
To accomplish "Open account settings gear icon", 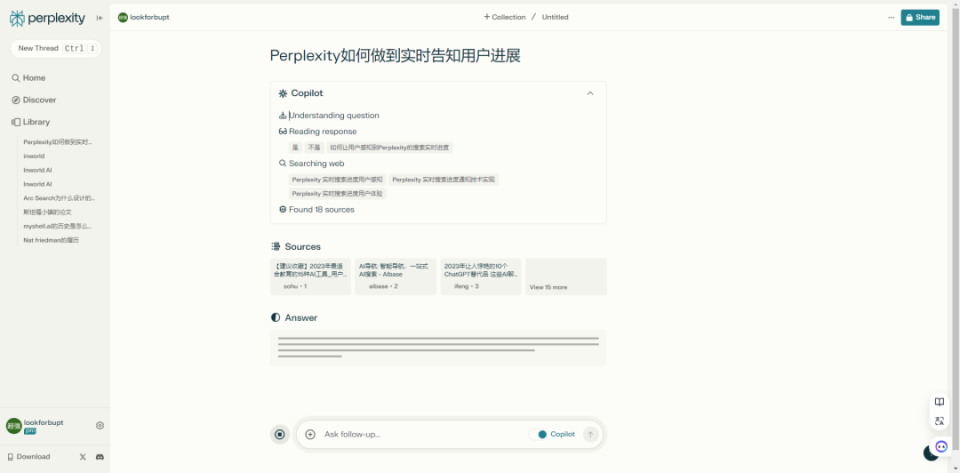I will (x=100, y=425).
